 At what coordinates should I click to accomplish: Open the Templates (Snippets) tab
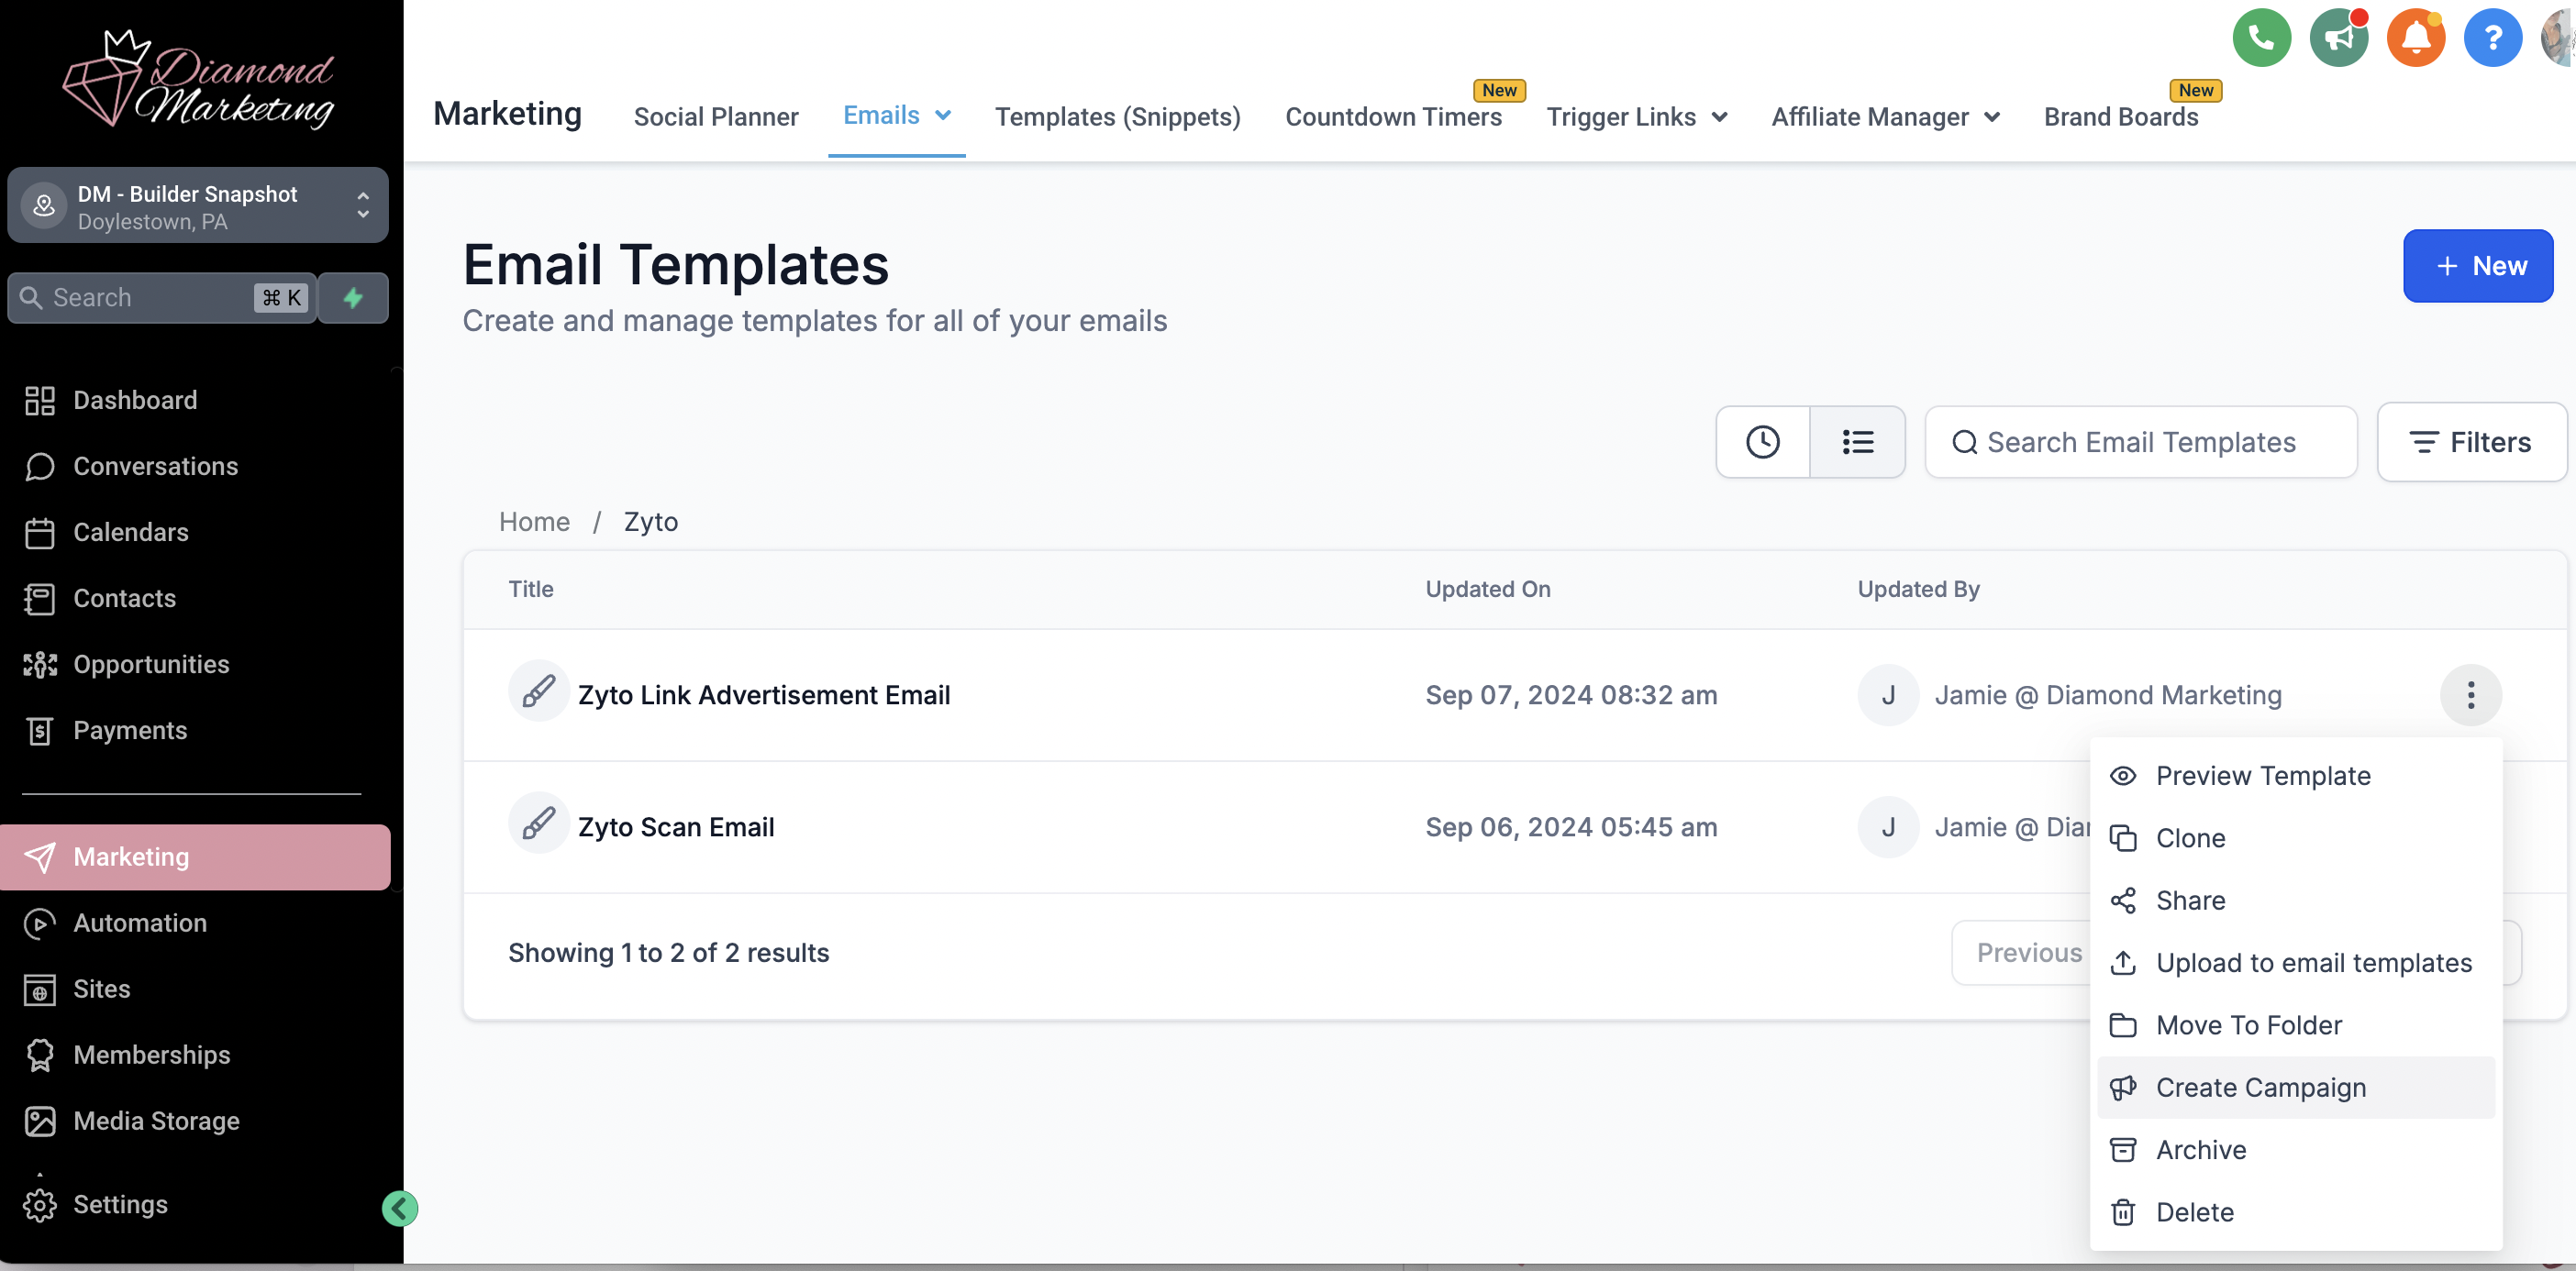tap(1117, 117)
